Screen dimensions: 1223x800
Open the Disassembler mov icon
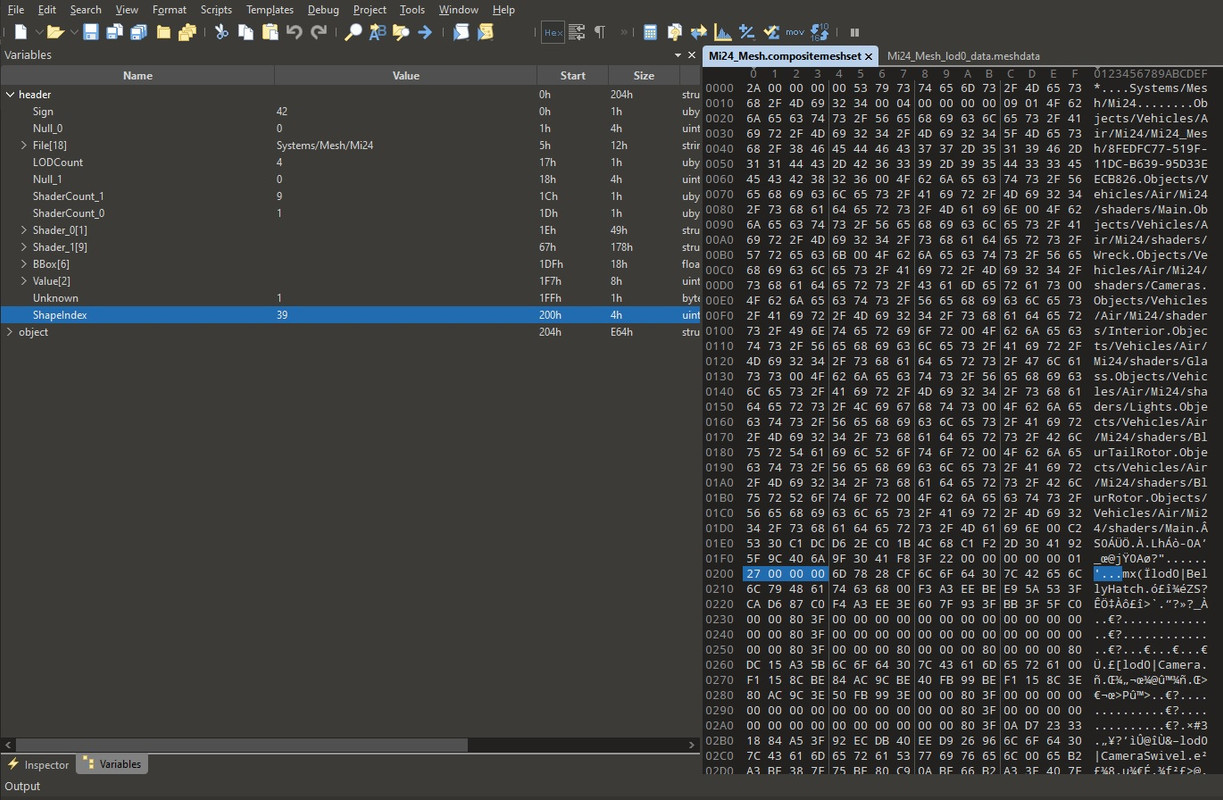point(795,32)
